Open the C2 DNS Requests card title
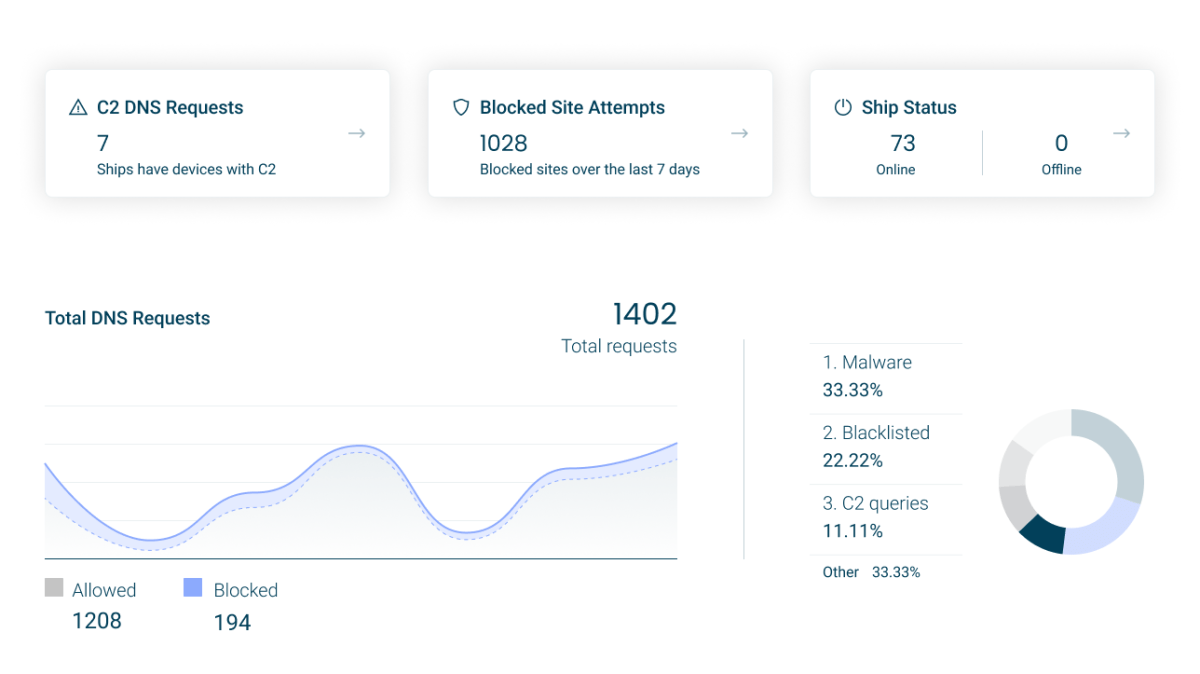This screenshot has height=674, width=1200. click(170, 108)
